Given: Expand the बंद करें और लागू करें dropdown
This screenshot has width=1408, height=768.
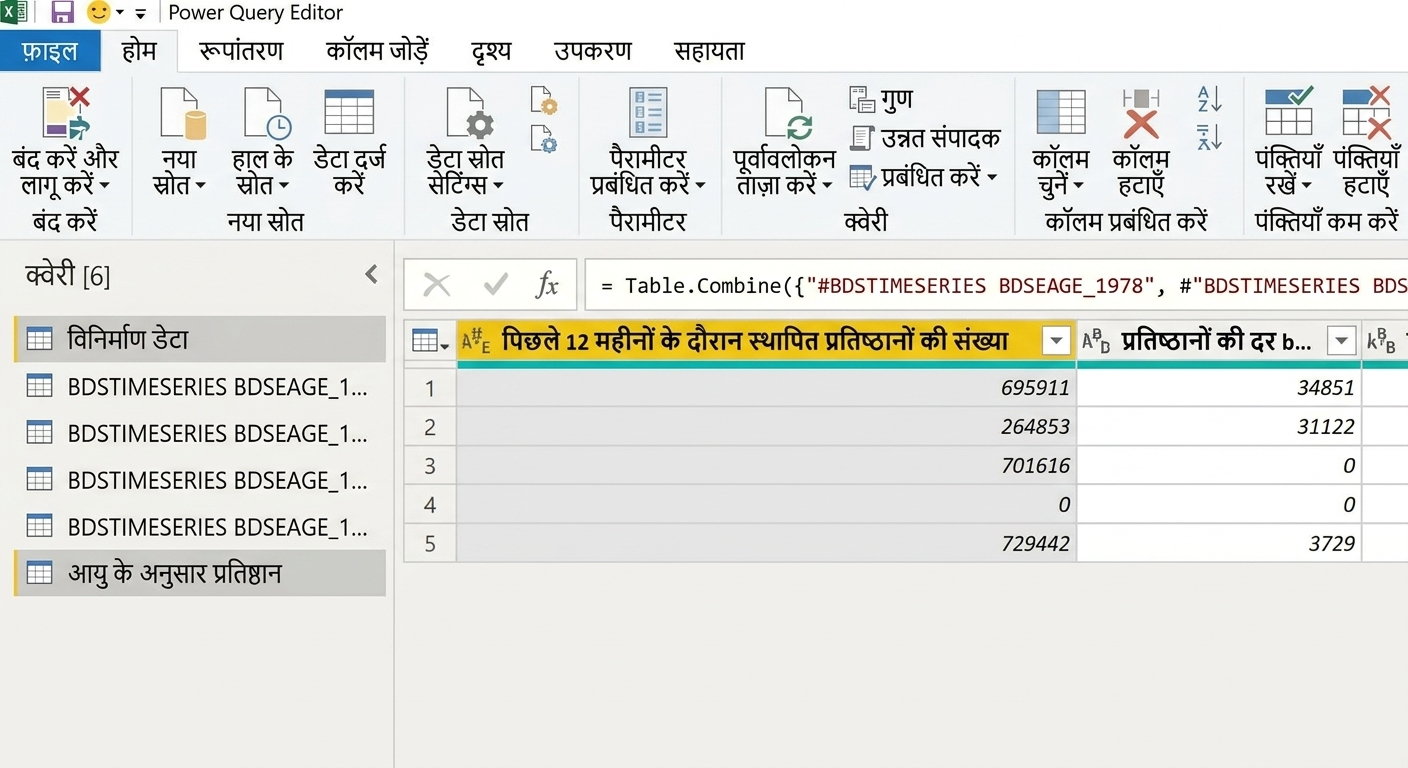Looking at the screenshot, I should 105,187.
